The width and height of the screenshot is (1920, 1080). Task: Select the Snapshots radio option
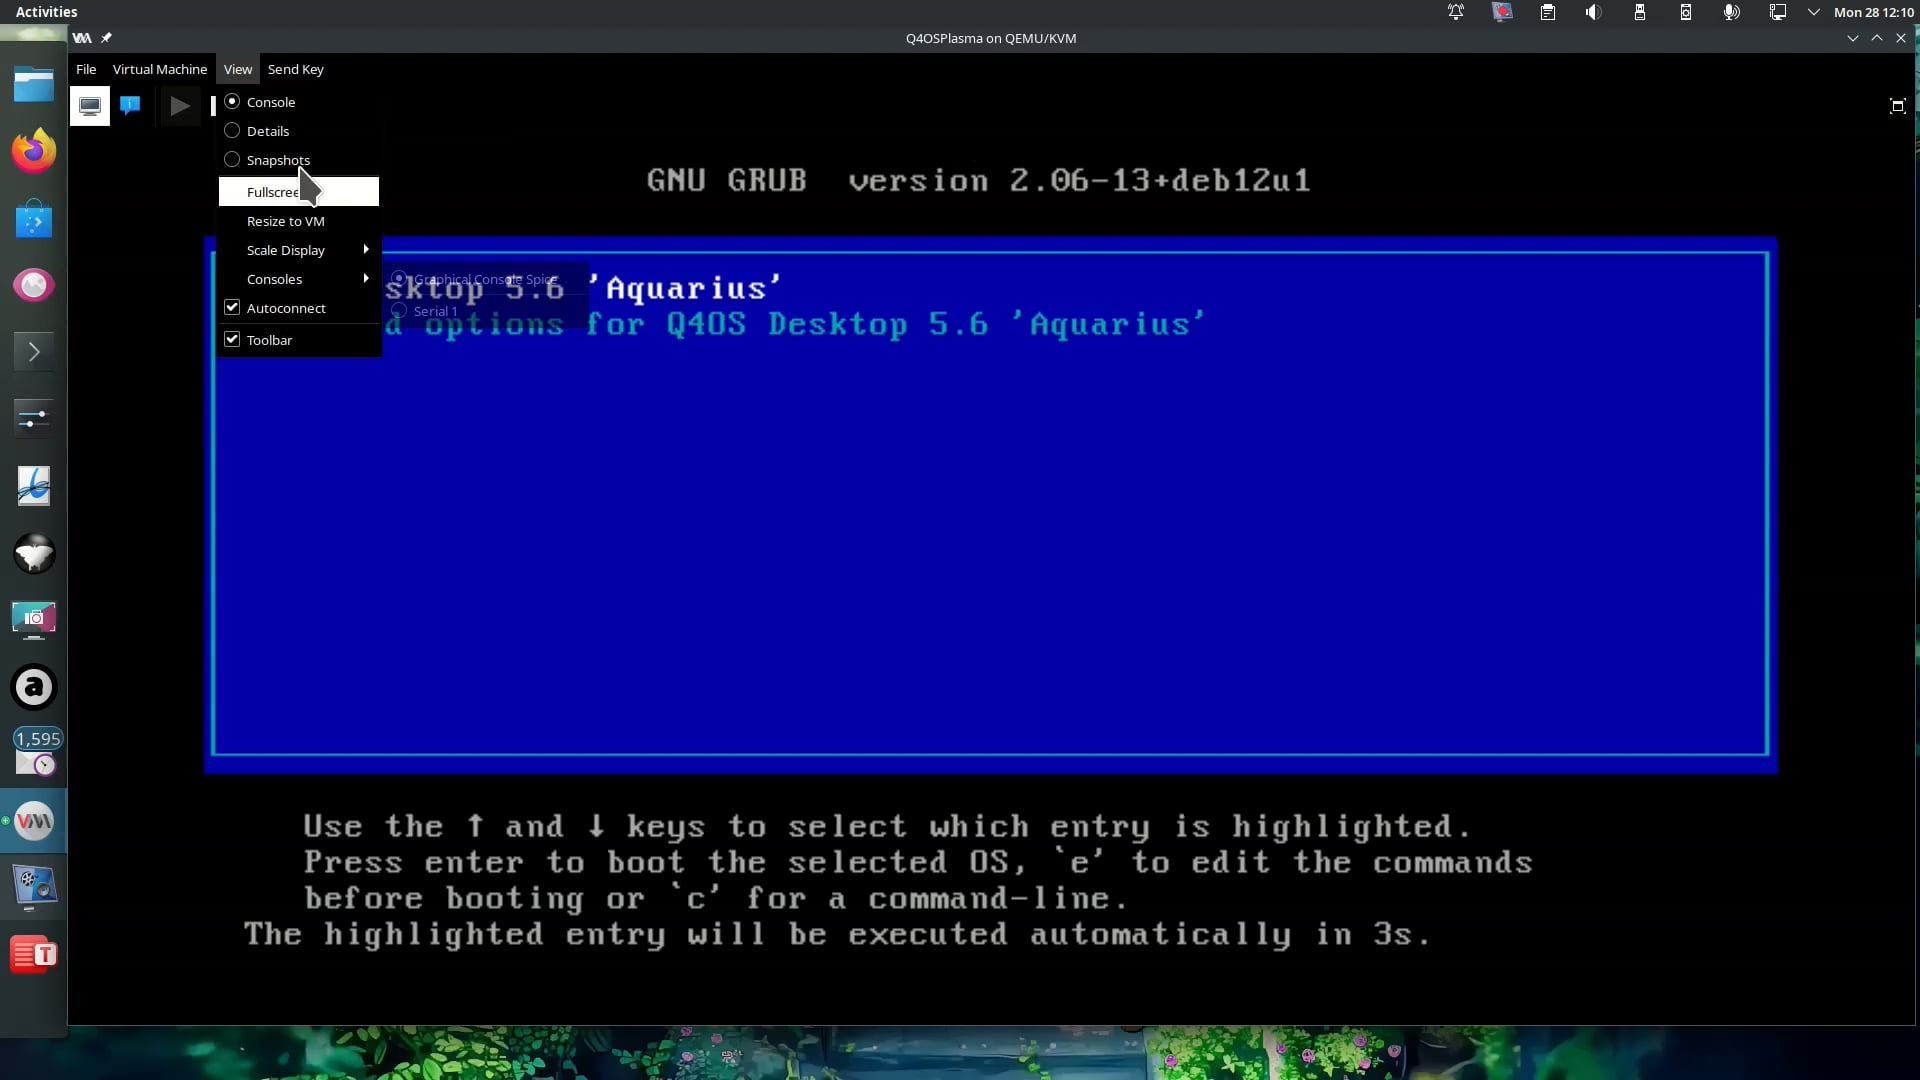(232, 160)
